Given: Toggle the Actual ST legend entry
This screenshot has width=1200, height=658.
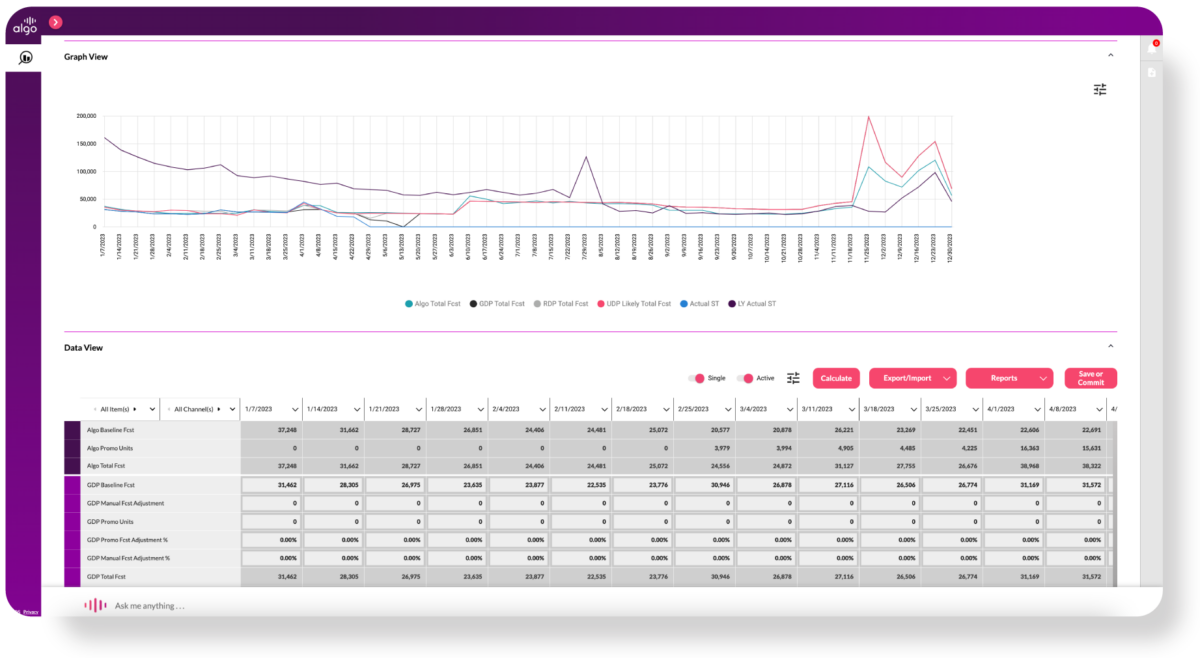Looking at the screenshot, I should click(x=700, y=303).
